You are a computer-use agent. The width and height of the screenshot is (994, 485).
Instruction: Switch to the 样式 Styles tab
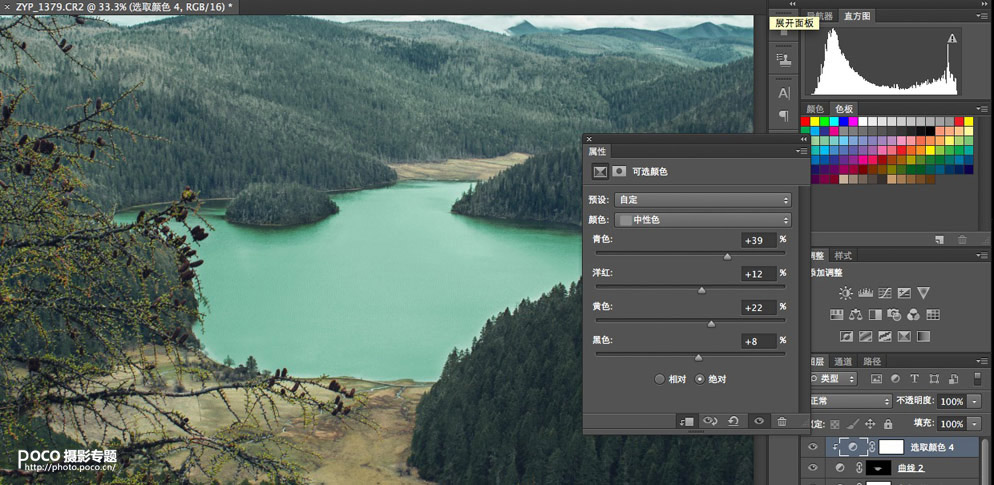(x=843, y=255)
